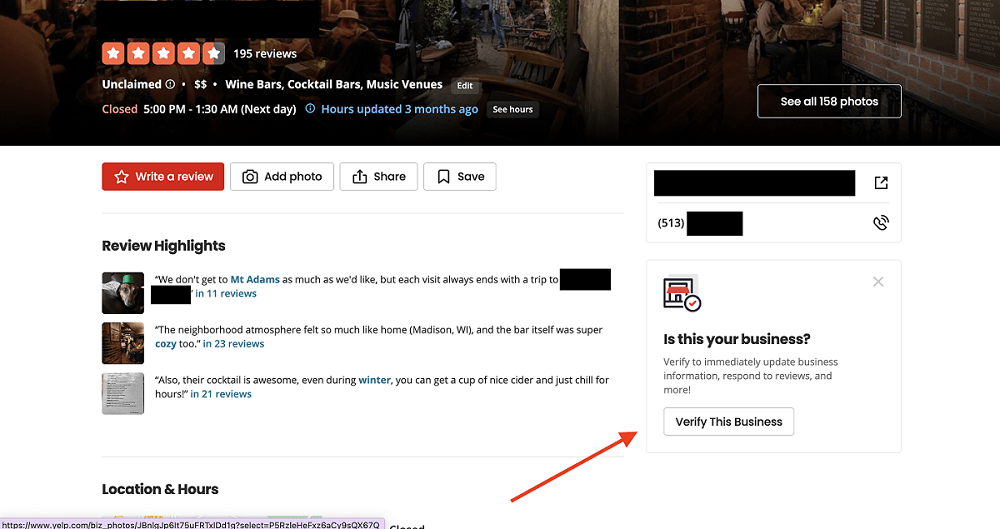This screenshot has height=529, width=1000.
Task: Click the Verify This Business button
Action: [728, 422]
